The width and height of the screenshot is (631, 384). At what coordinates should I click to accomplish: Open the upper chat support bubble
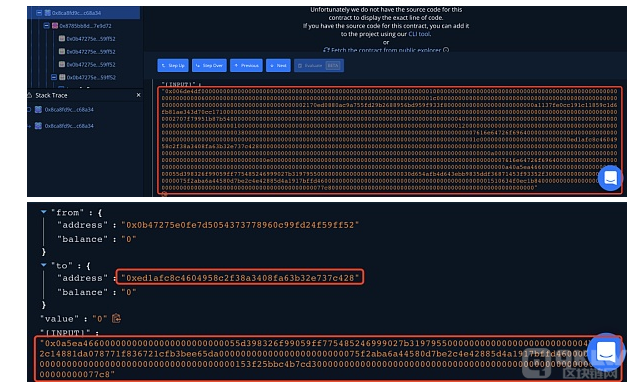click(x=610, y=178)
